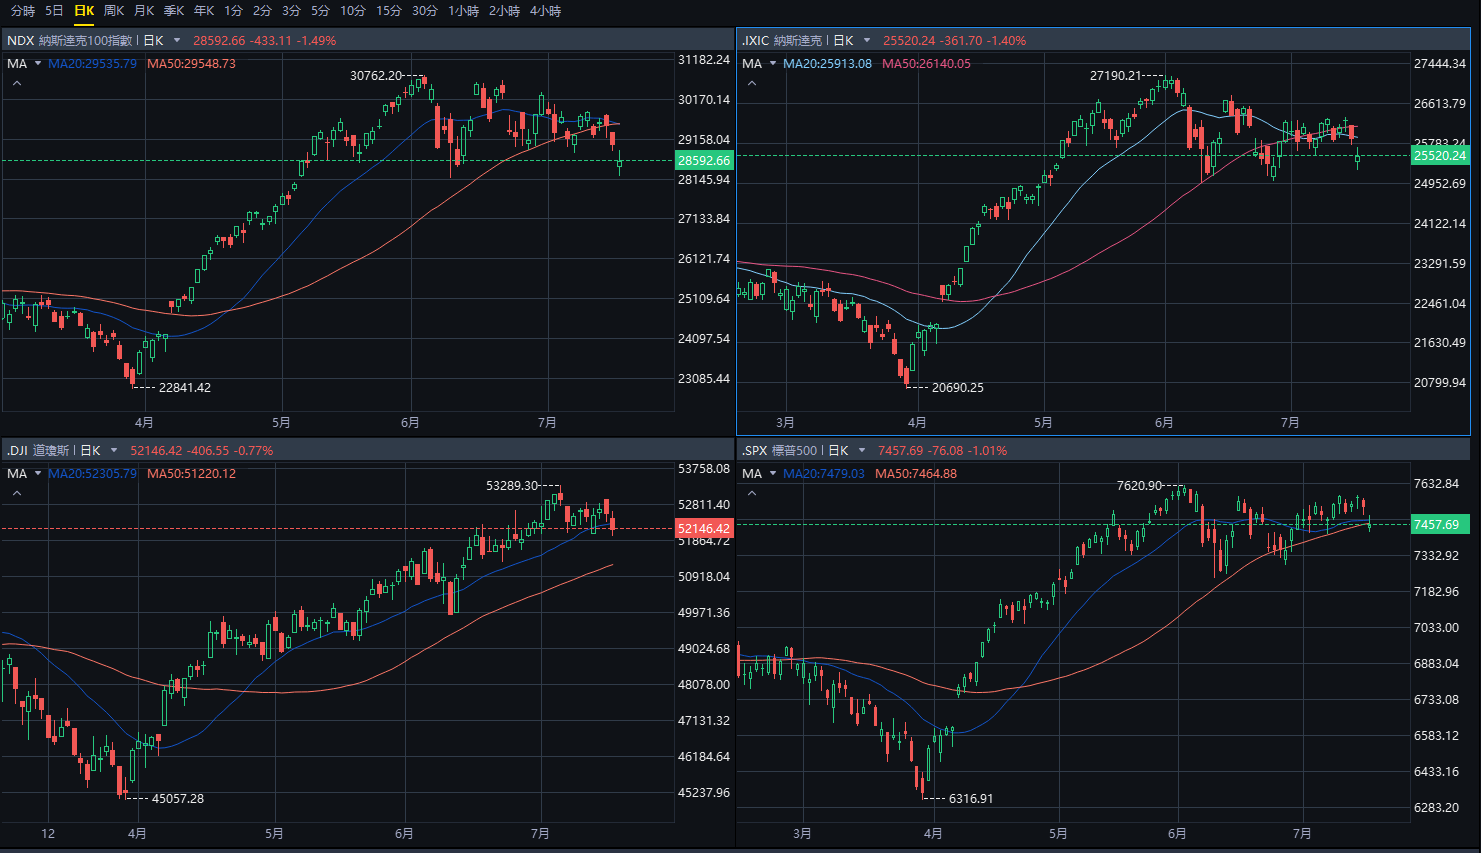
Task: Choose the 分時 intraday tab
Action: [23, 11]
